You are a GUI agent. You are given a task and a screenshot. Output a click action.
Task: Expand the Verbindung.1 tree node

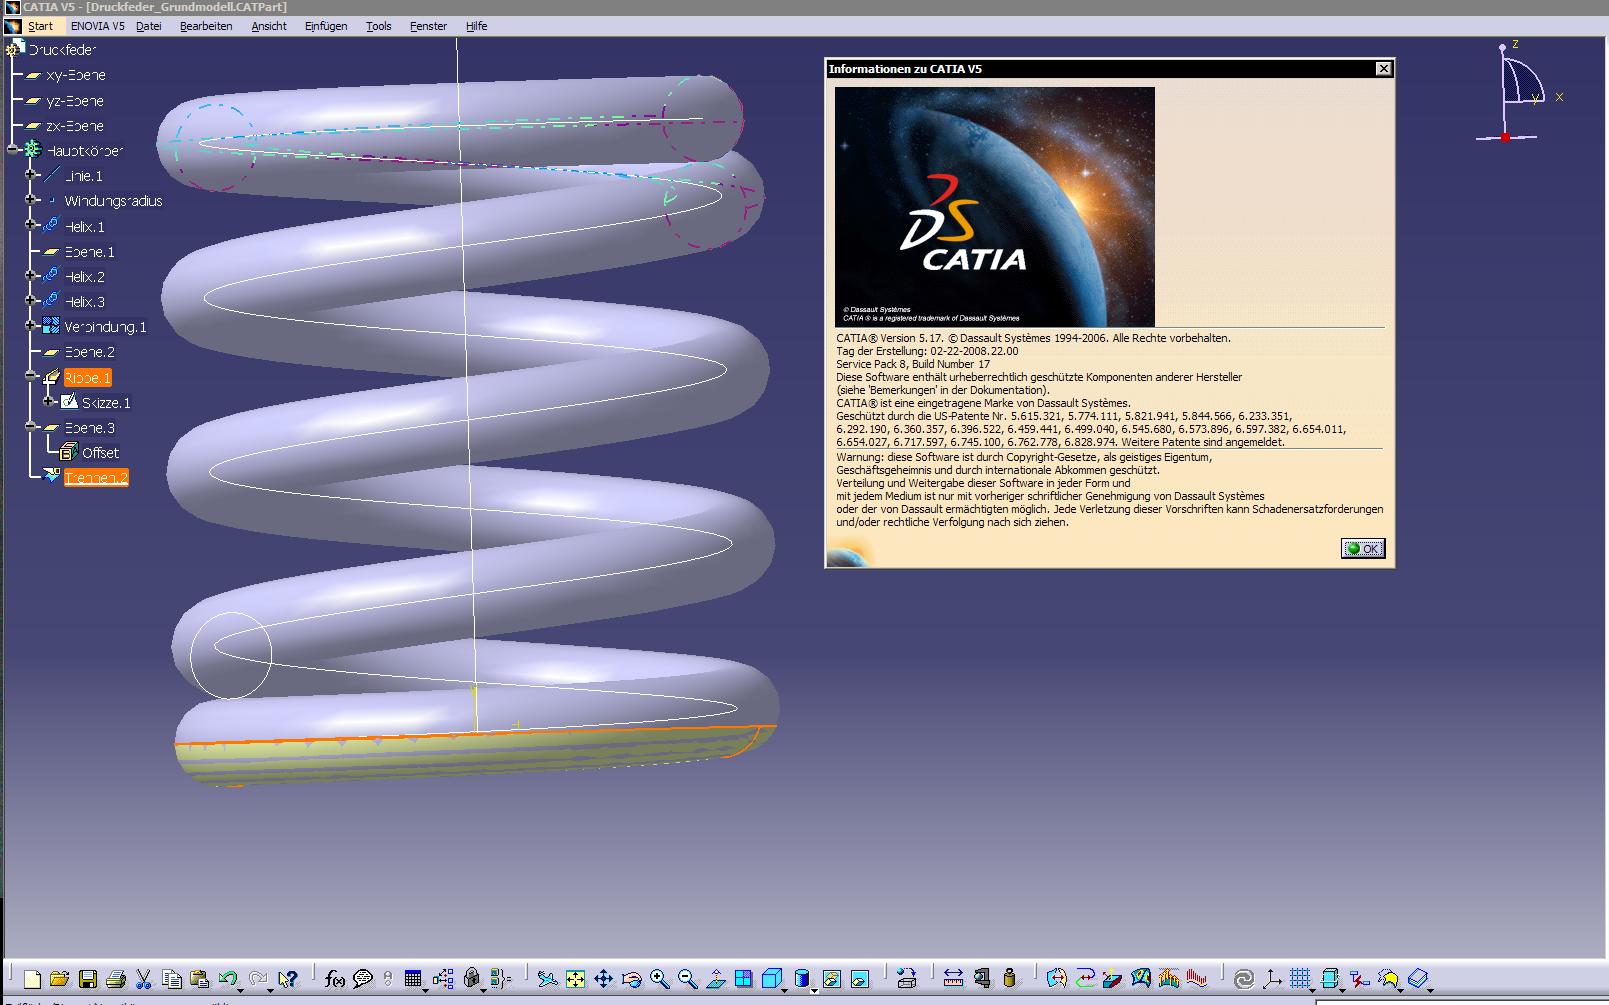pos(31,326)
